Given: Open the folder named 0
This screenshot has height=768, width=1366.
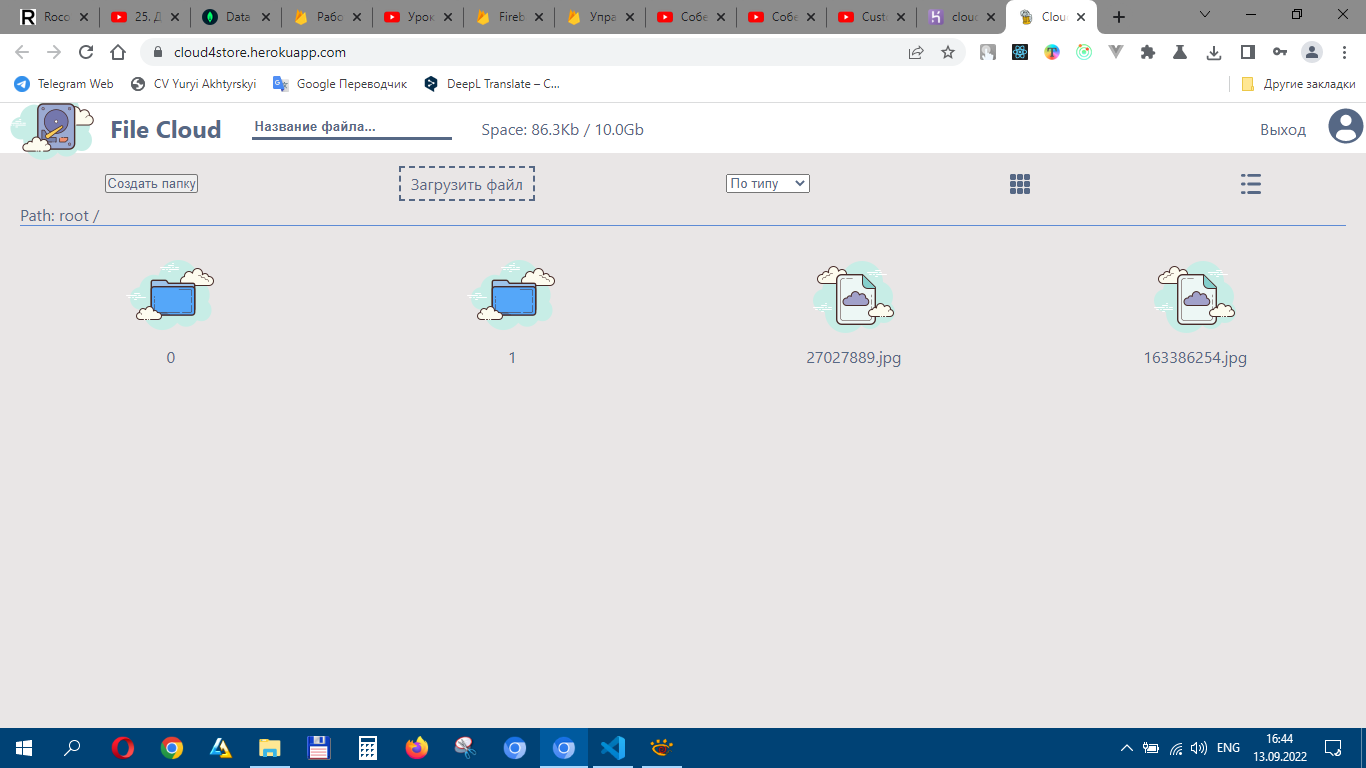Looking at the screenshot, I should pos(171,294).
